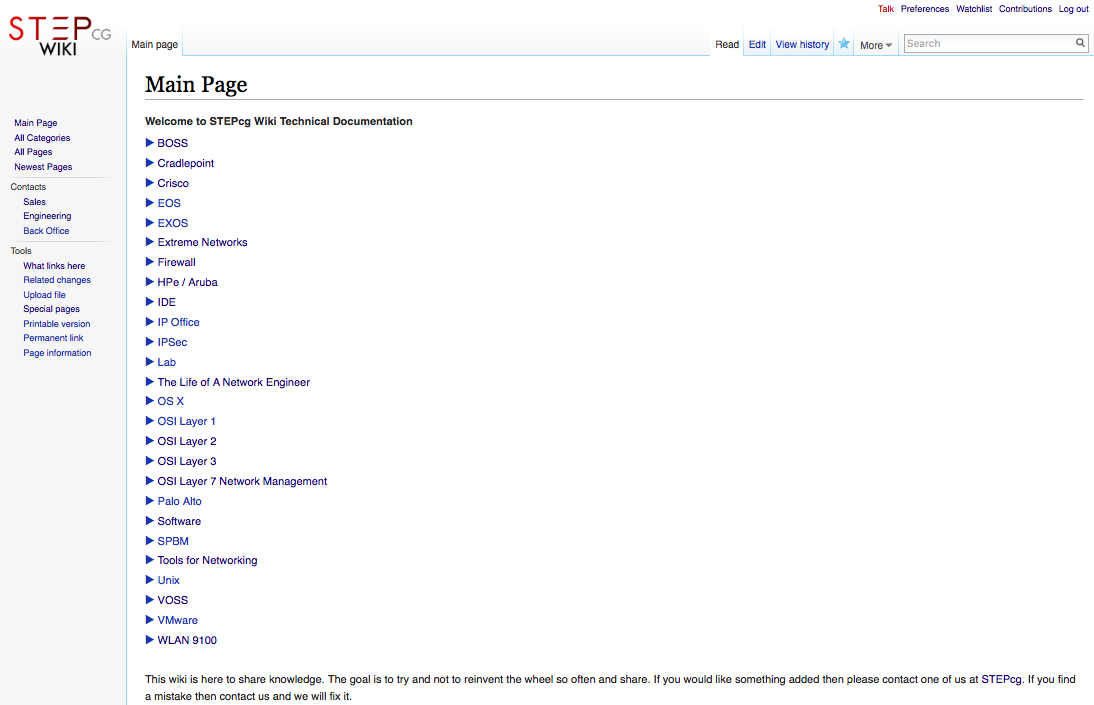Open the Sales contact link
This screenshot has width=1094, height=705.
[x=34, y=202]
